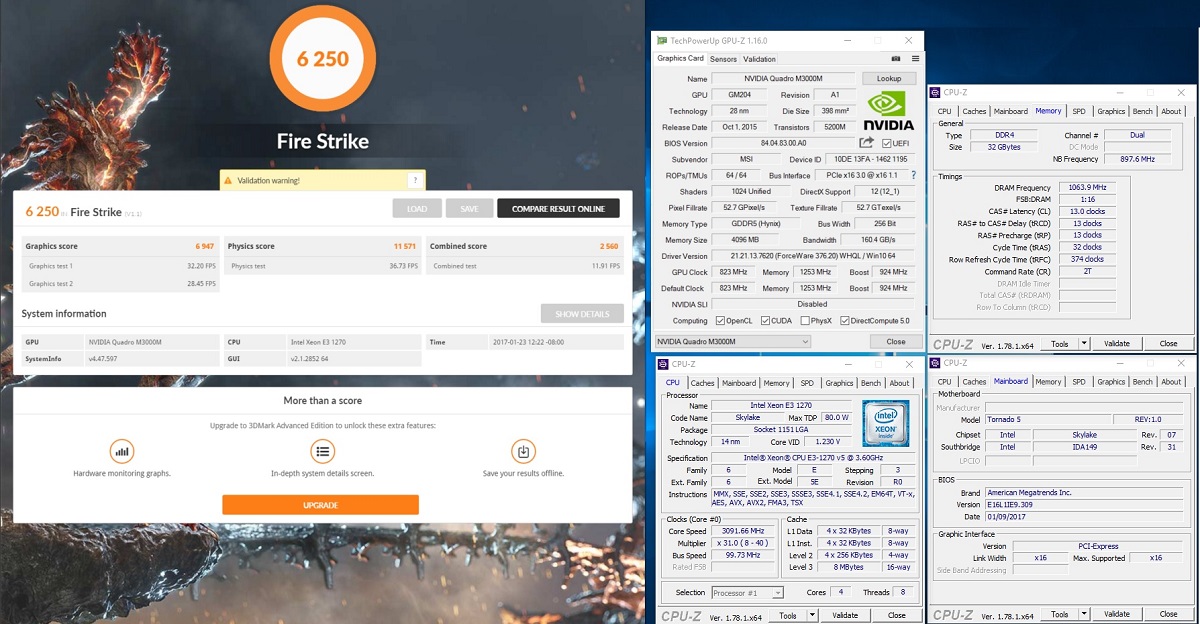Click the in-depth system details list icon
The height and width of the screenshot is (624, 1200).
[x=322, y=451]
